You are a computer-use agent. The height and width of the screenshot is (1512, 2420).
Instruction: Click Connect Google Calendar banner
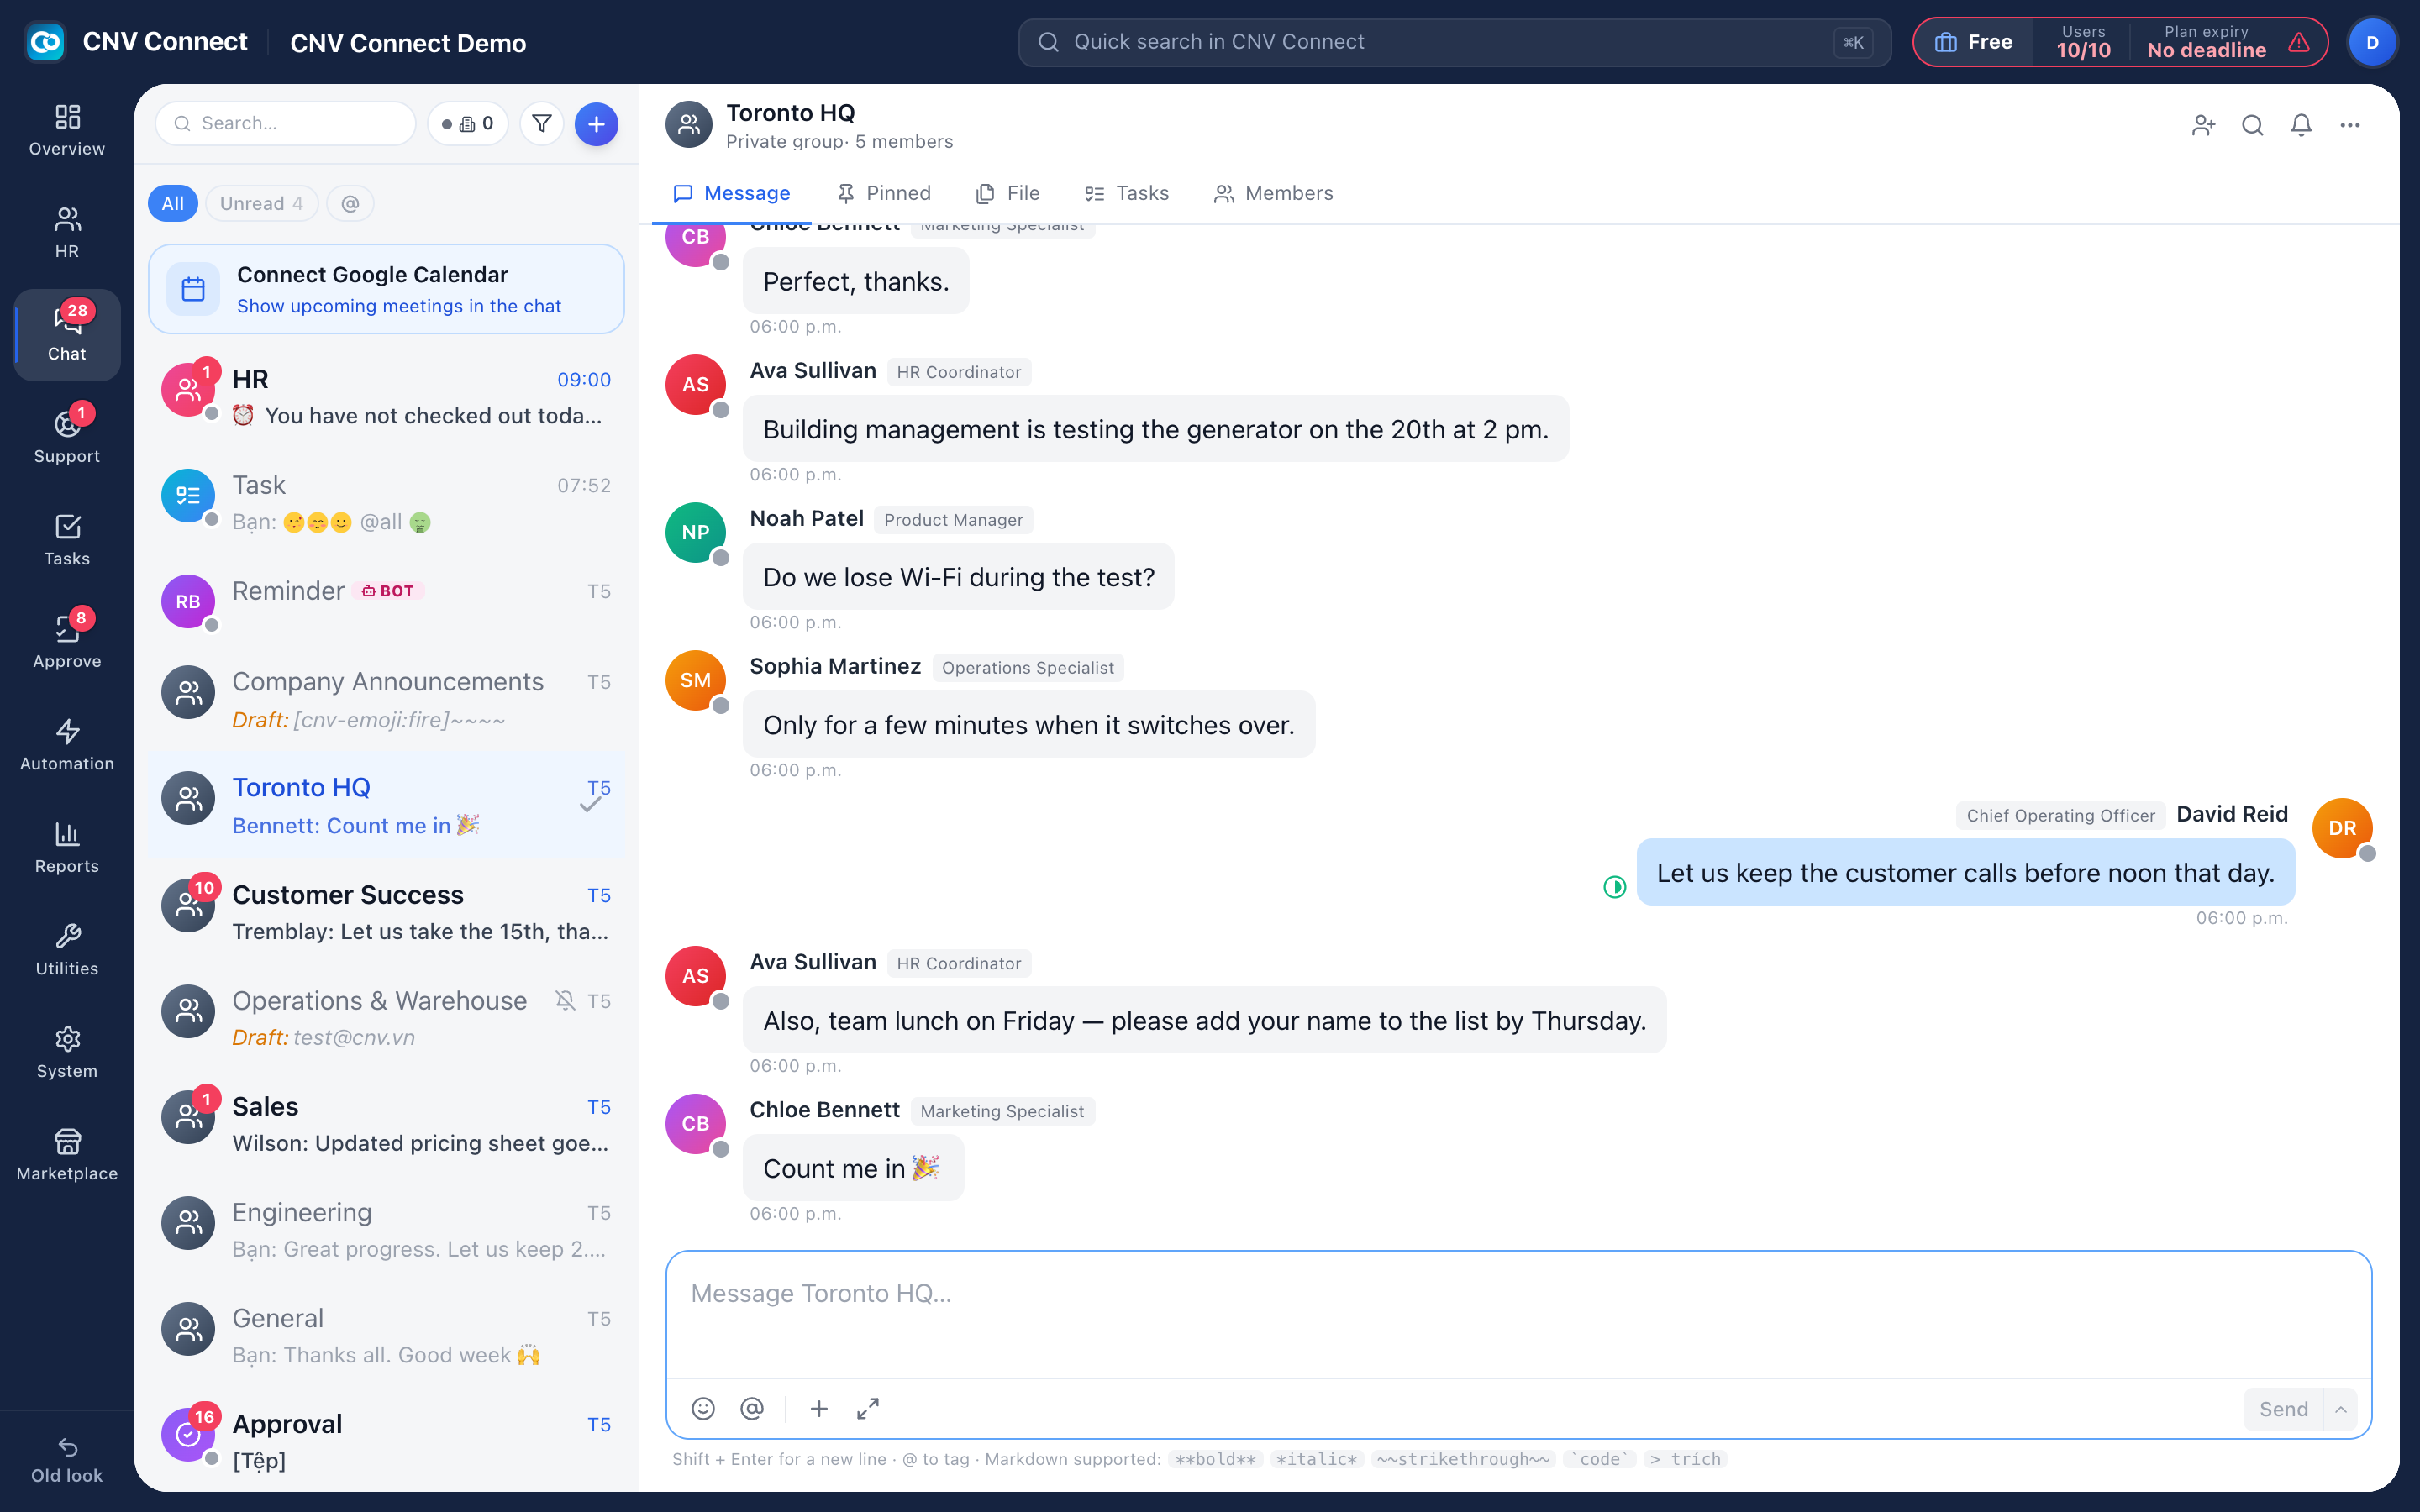pos(386,289)
